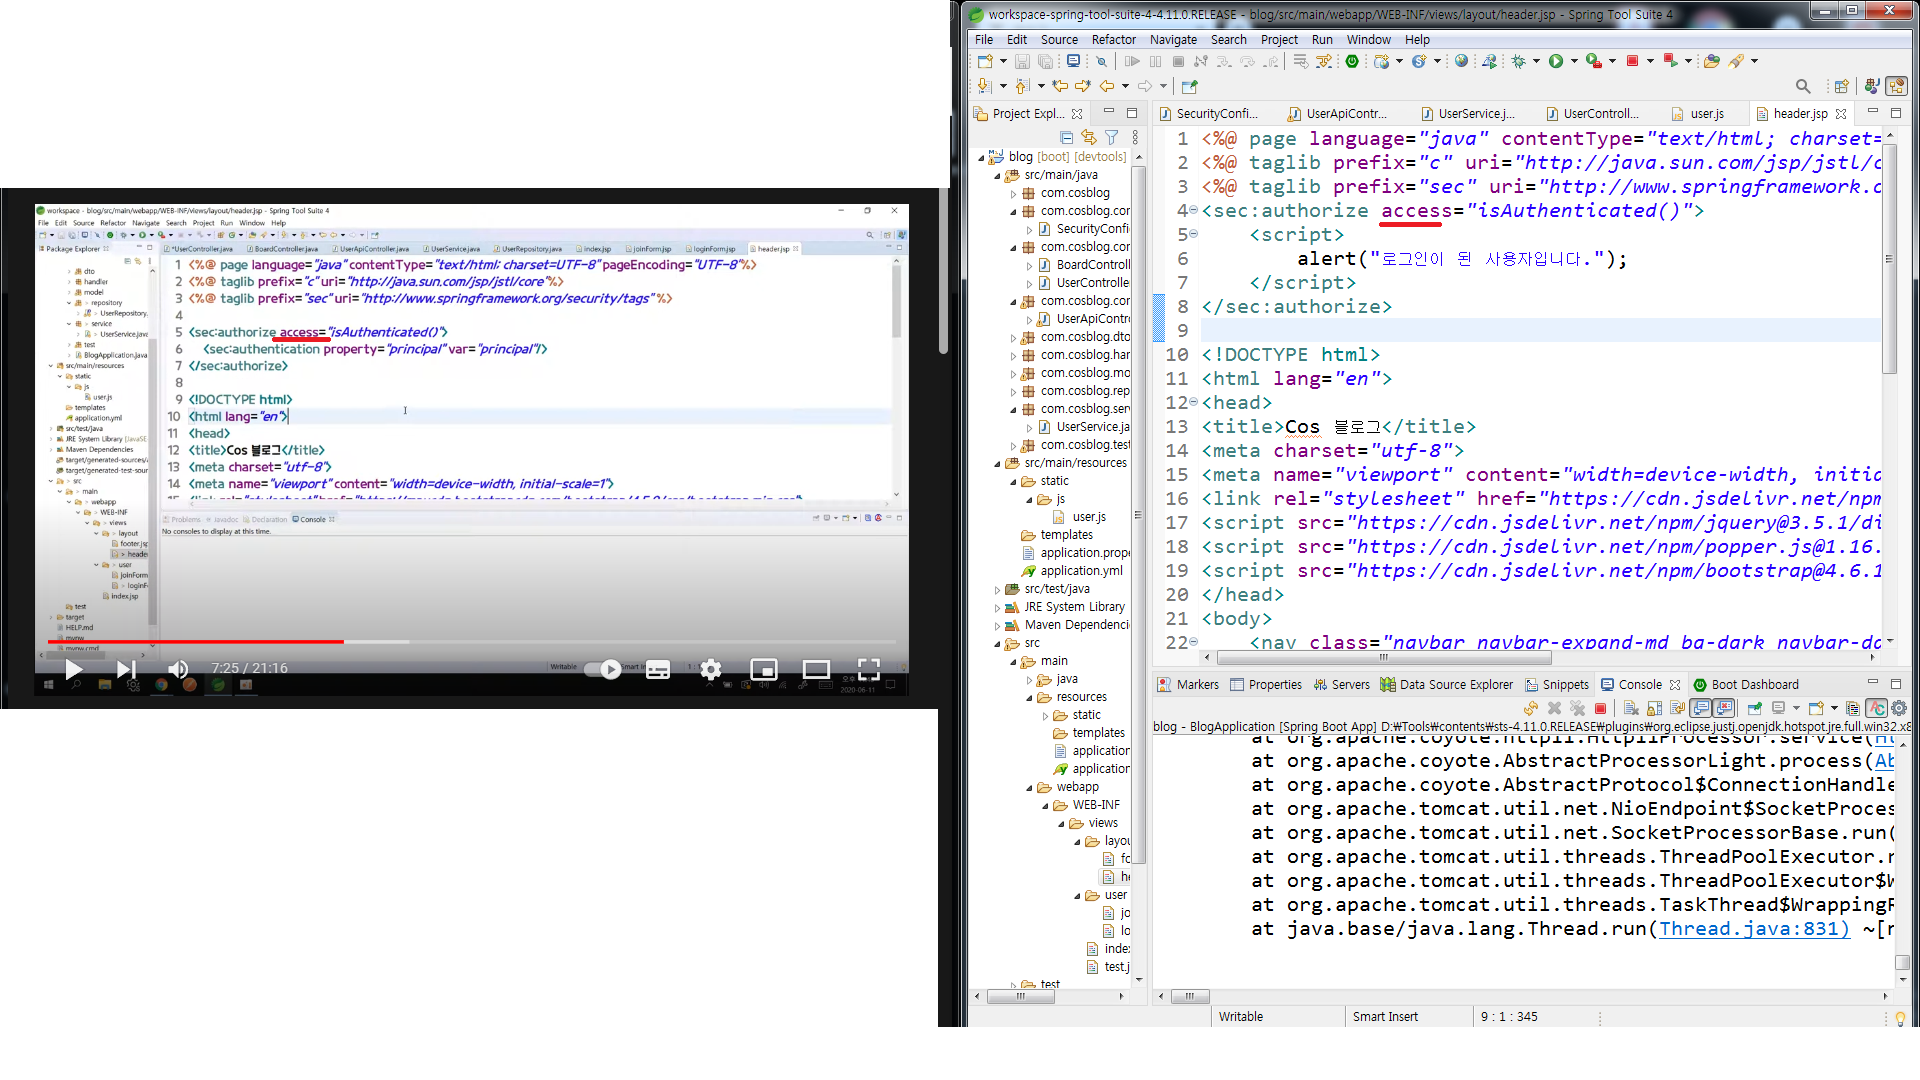Click the Debug bug icon
Image resolution: width=1920 pixels, height=1080 pixels.
point(1518,61)
